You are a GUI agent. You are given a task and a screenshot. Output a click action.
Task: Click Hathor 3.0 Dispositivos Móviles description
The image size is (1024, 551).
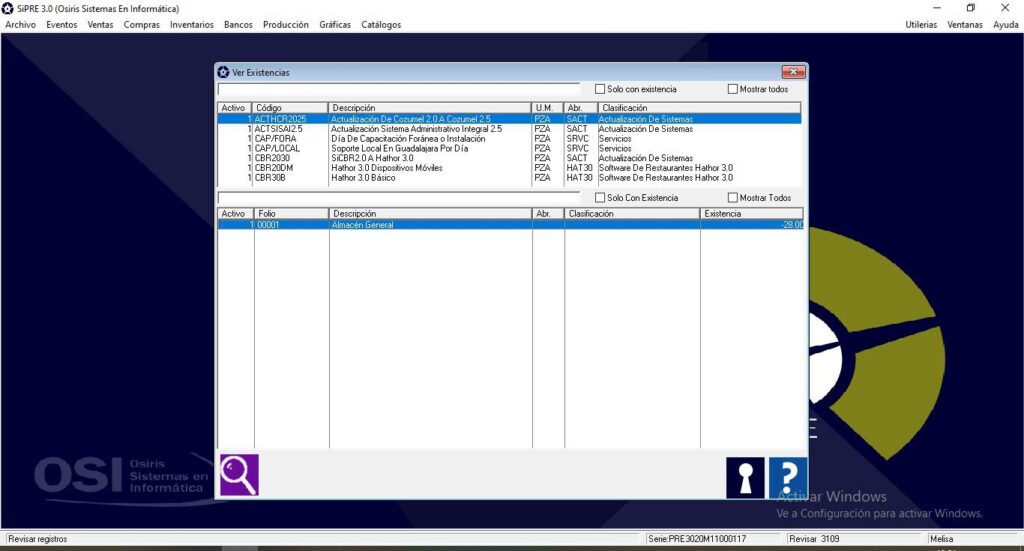[x=387, y=168]
